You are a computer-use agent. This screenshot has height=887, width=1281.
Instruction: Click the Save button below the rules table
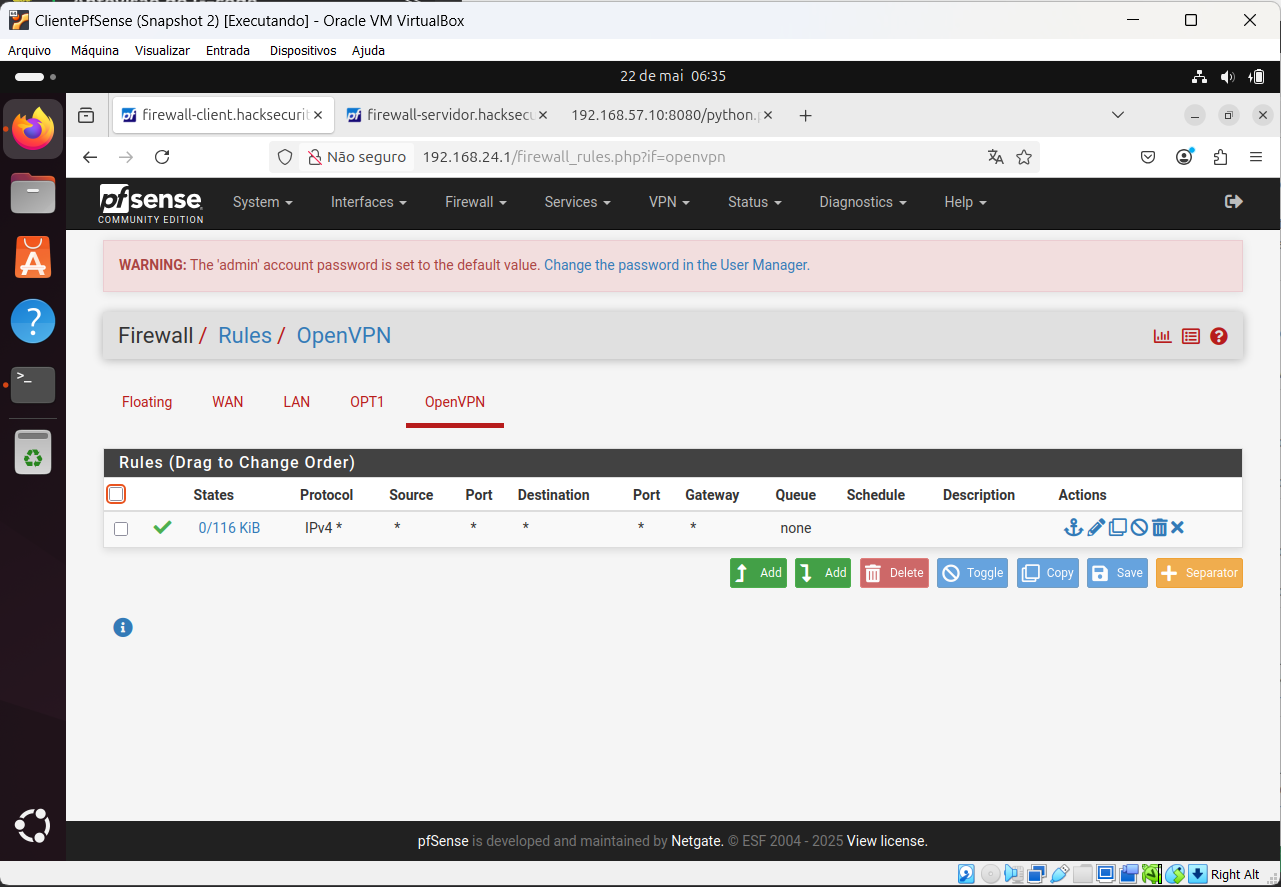click(x=1117, y=573)
